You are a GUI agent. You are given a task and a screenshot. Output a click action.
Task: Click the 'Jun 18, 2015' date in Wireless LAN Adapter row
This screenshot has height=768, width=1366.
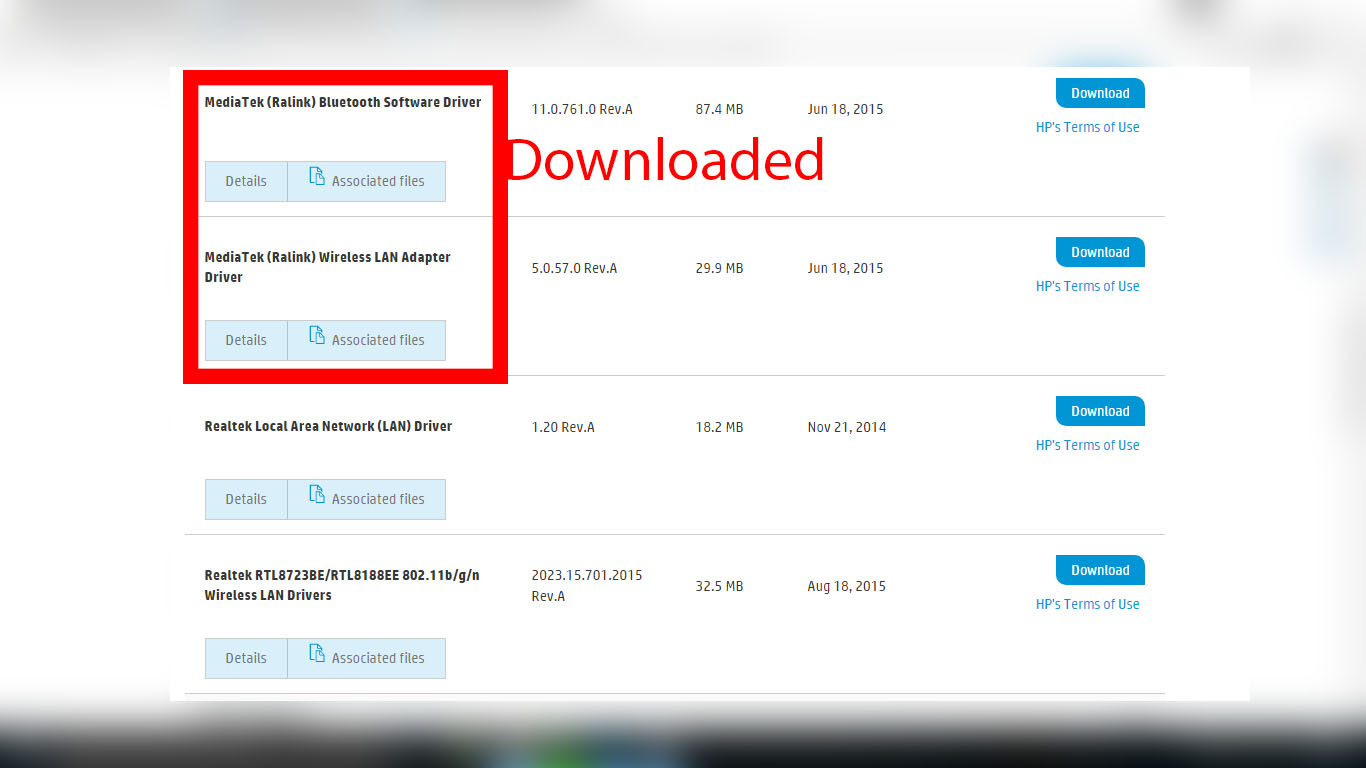(845, 268)
